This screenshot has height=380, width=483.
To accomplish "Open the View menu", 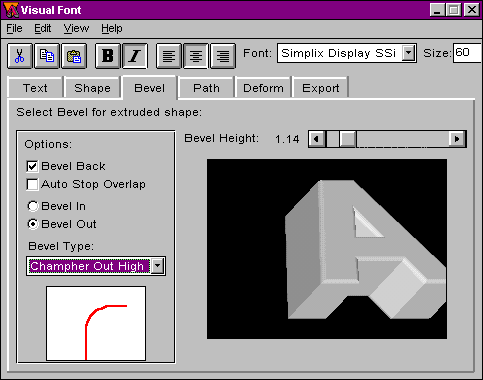I will [76, 29].
